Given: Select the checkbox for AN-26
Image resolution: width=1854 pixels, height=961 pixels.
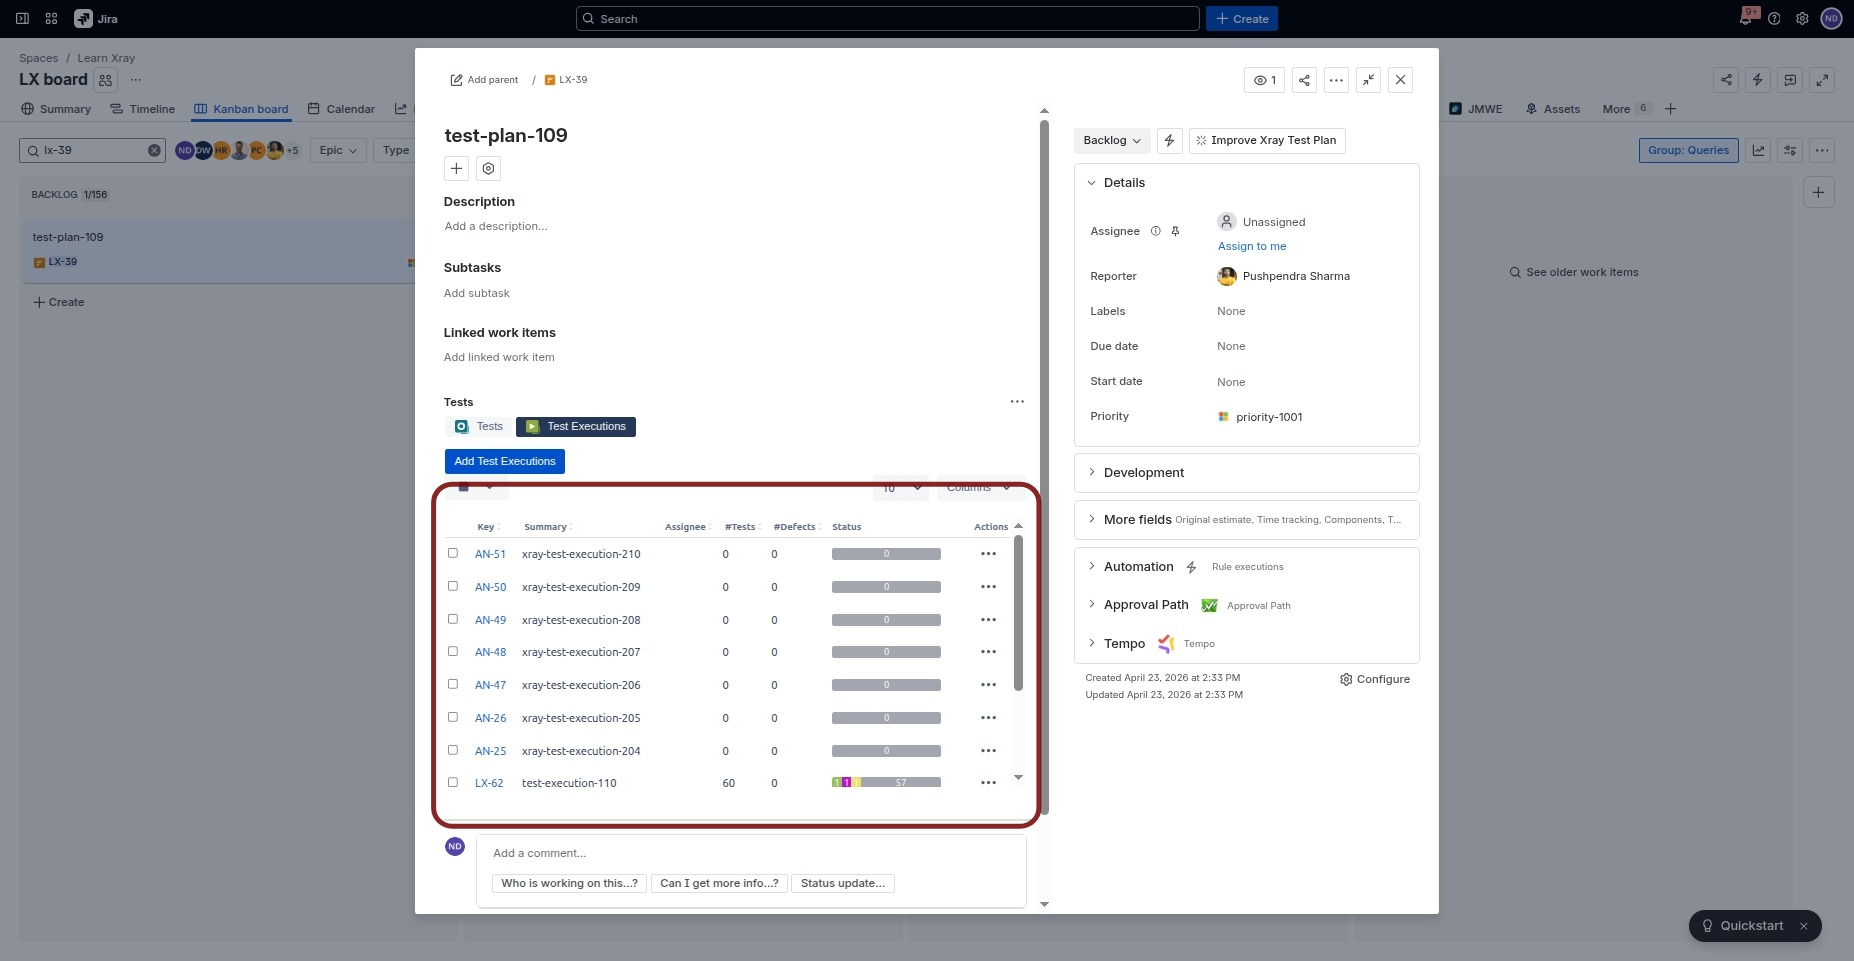Looking at the screenshot, I should pos(453,717).
